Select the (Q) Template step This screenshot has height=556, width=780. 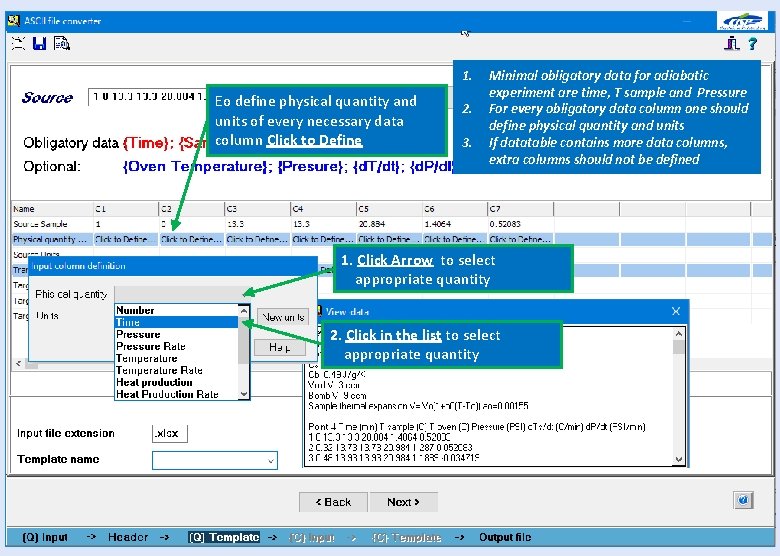(224, 537)
